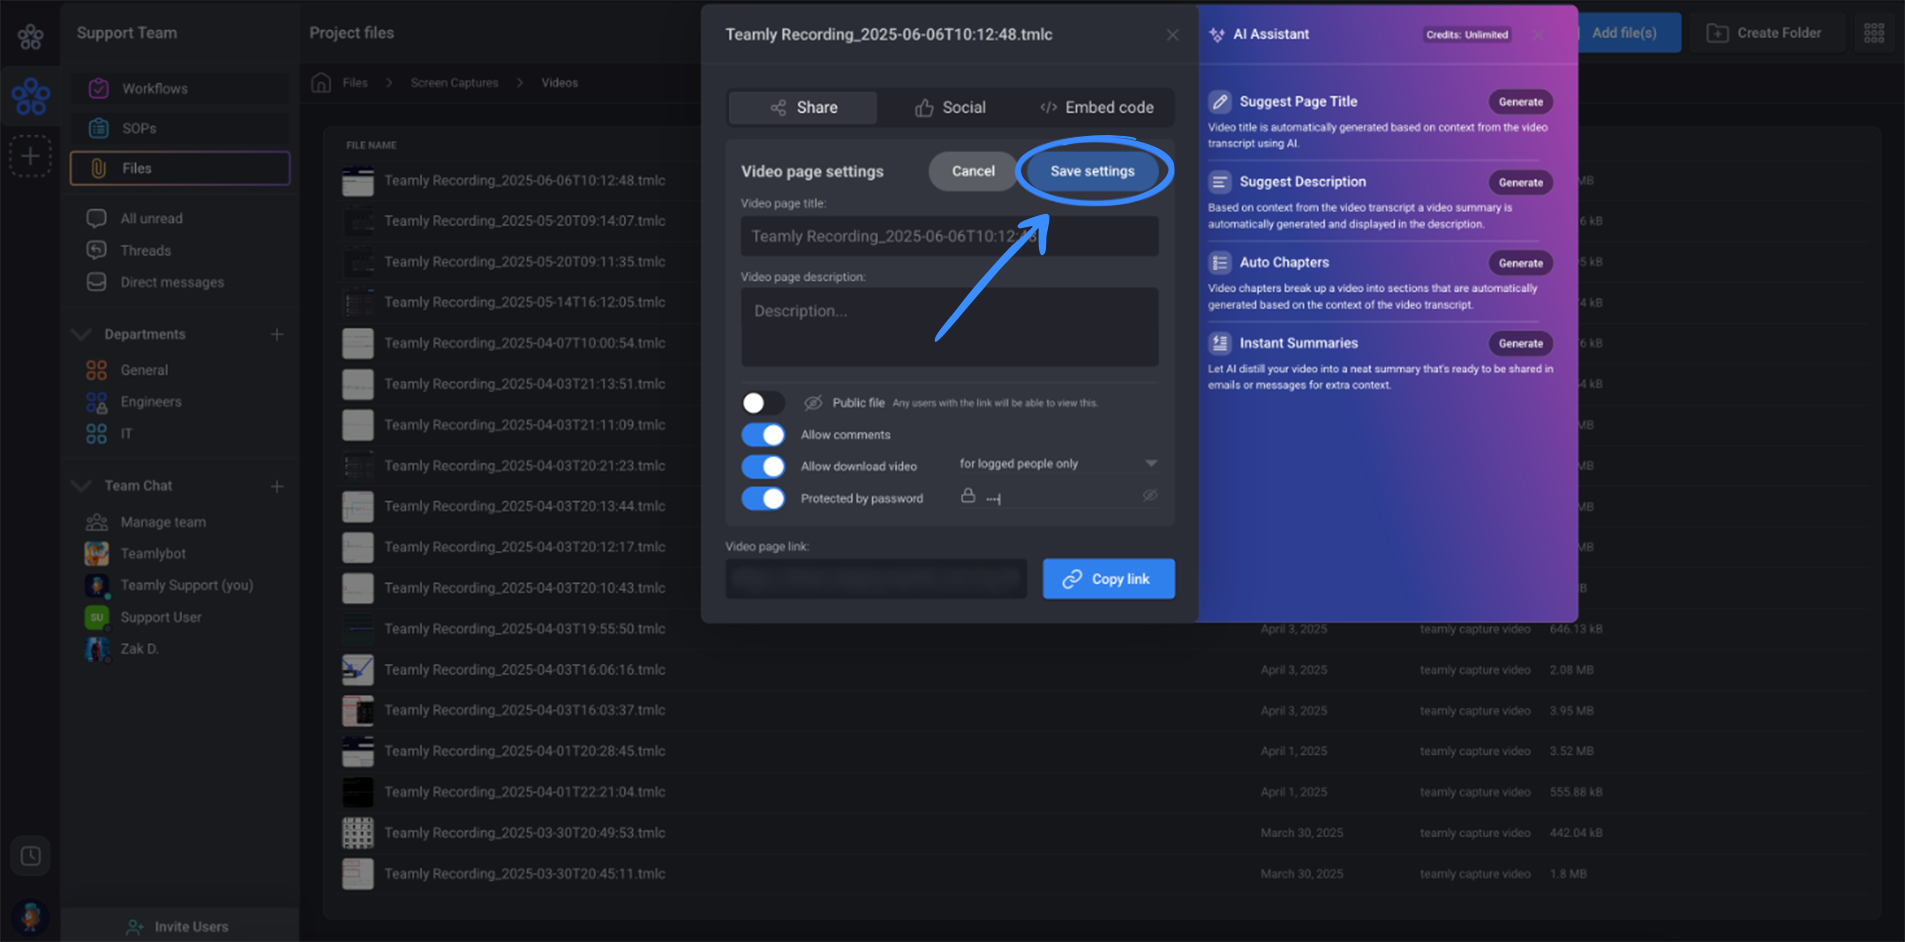Click the Video page link field
Image resolution: width=1905 pixels, height=942 pixels.
(876, 579)
